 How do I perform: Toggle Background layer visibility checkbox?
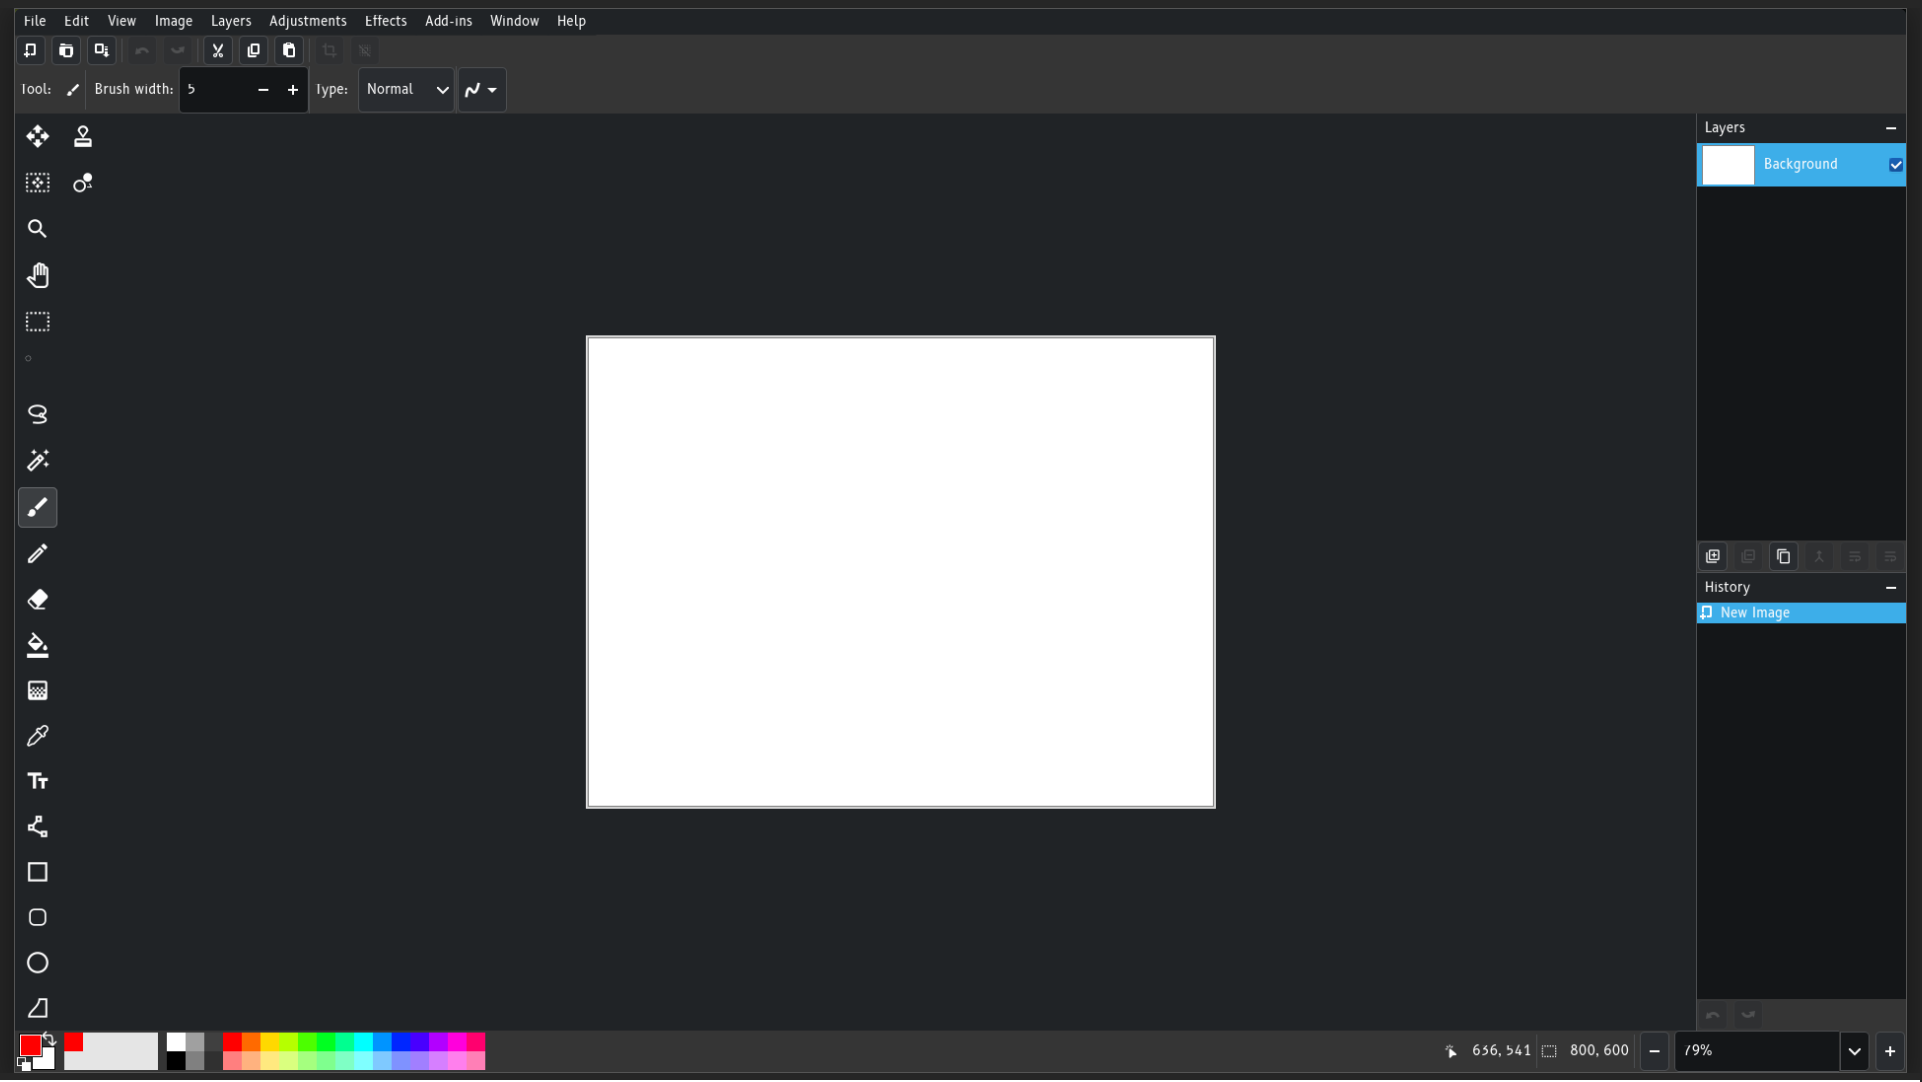coord(1895,165)
